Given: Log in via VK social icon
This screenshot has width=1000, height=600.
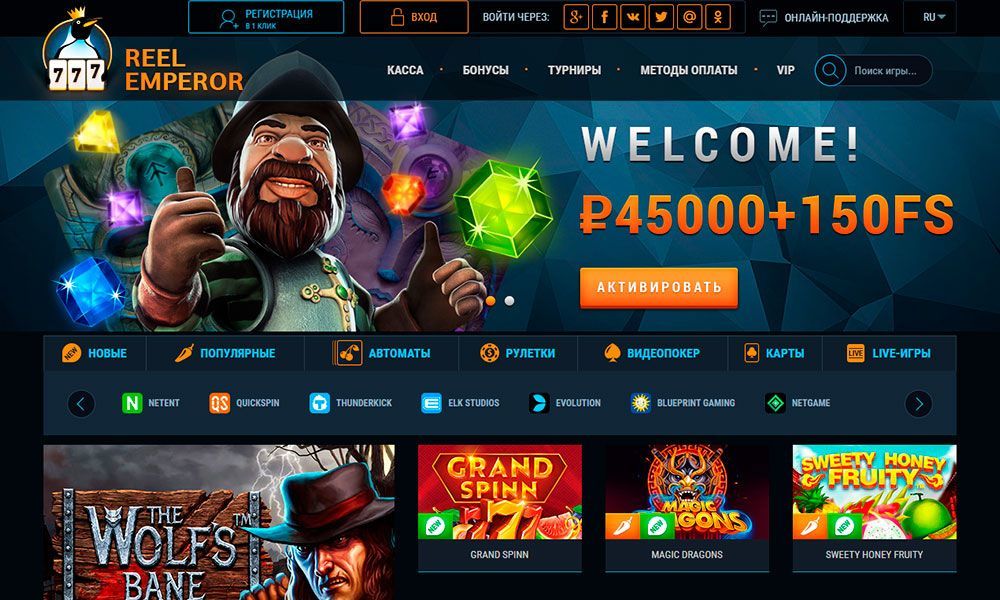Looking at the screenshot, I should click(633, 17).
